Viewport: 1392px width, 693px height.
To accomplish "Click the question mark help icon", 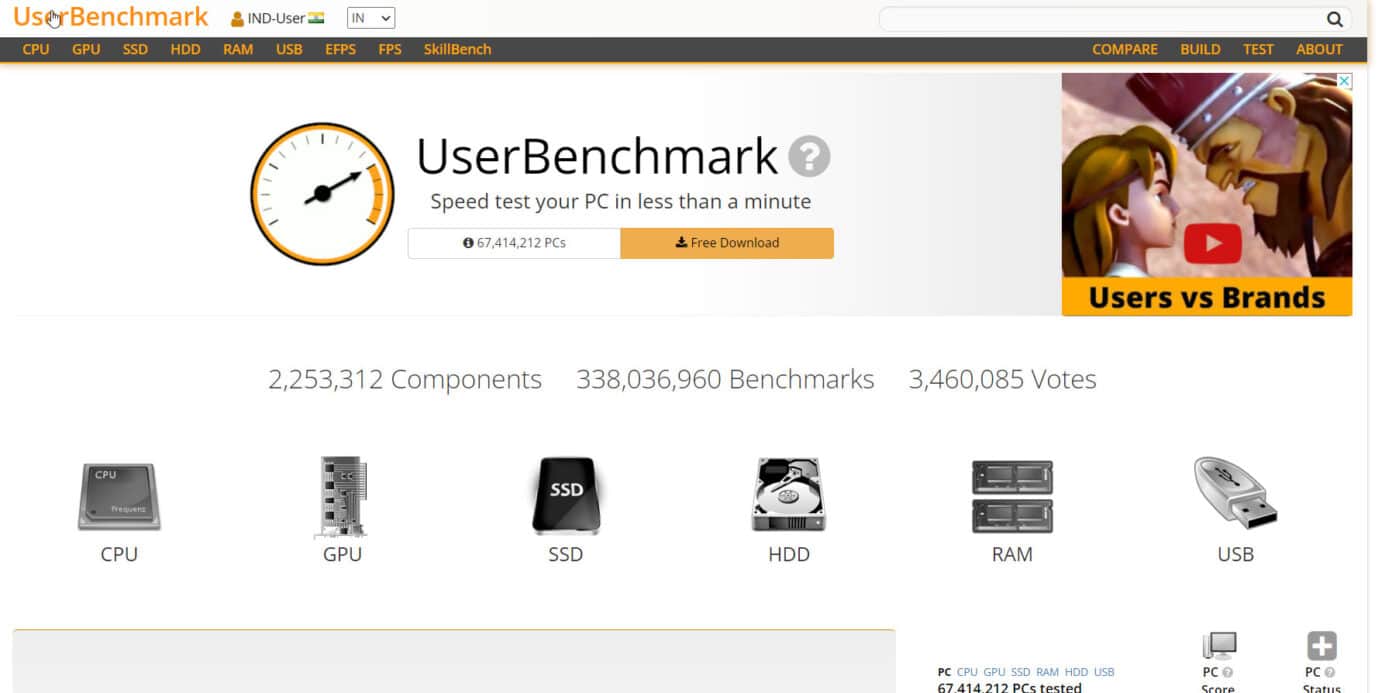I will (x=809, y=157).
